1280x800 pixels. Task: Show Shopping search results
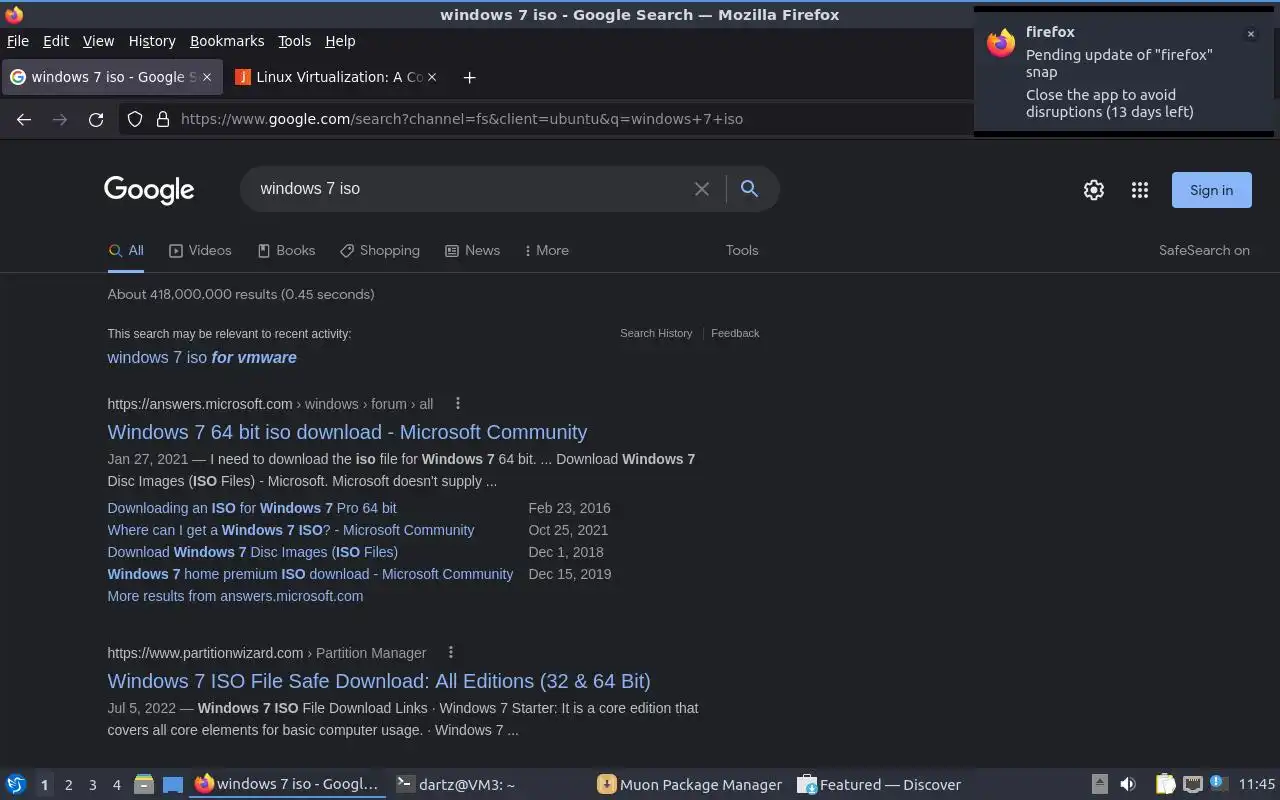pos(380,250)
